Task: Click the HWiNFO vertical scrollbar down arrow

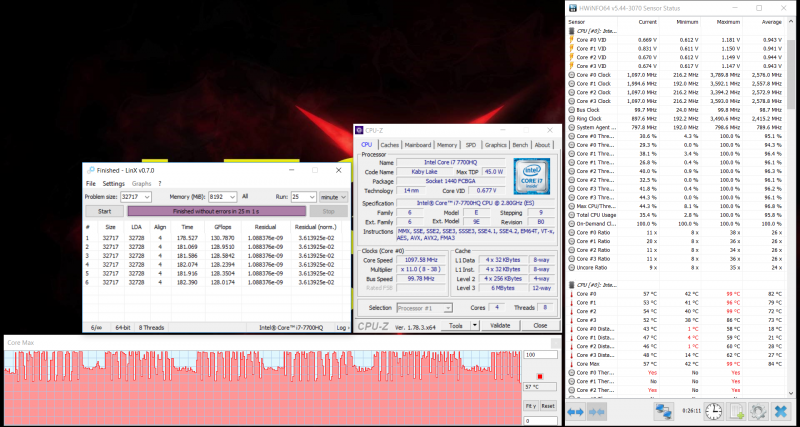Action: (791, 393)
